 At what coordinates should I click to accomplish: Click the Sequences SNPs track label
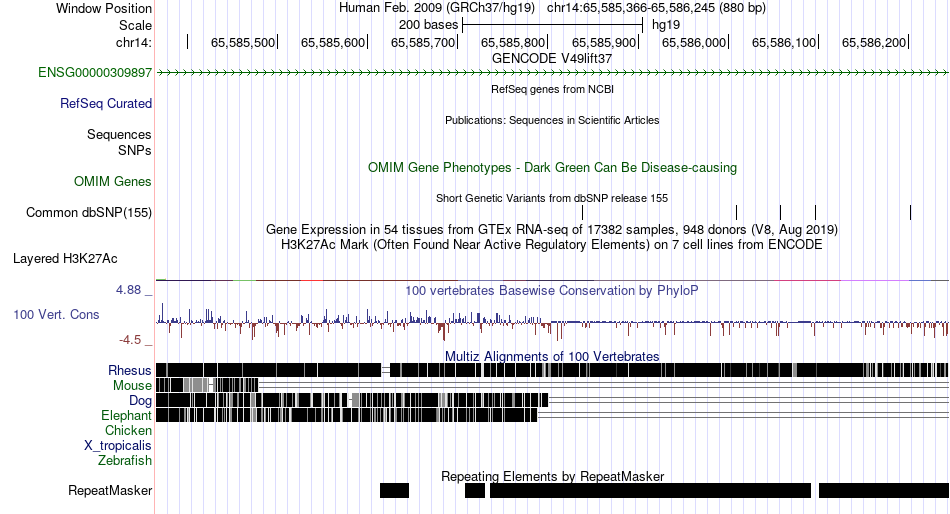pos(119,142)
